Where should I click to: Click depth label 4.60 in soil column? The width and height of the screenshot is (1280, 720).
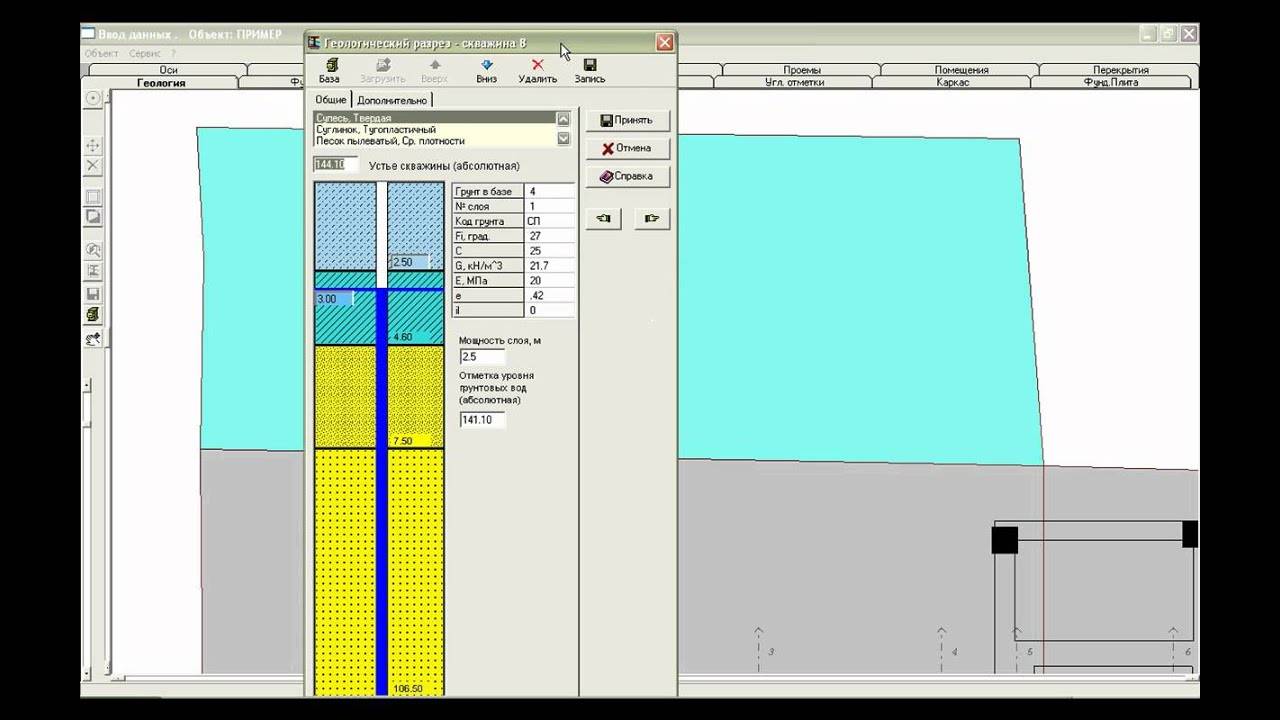(404, 338)
